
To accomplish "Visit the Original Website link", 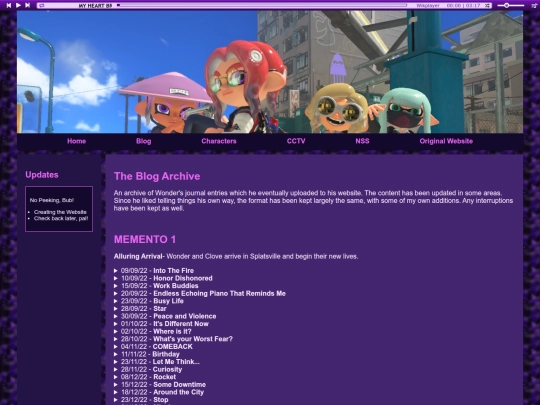I will [x=446, y=141].
